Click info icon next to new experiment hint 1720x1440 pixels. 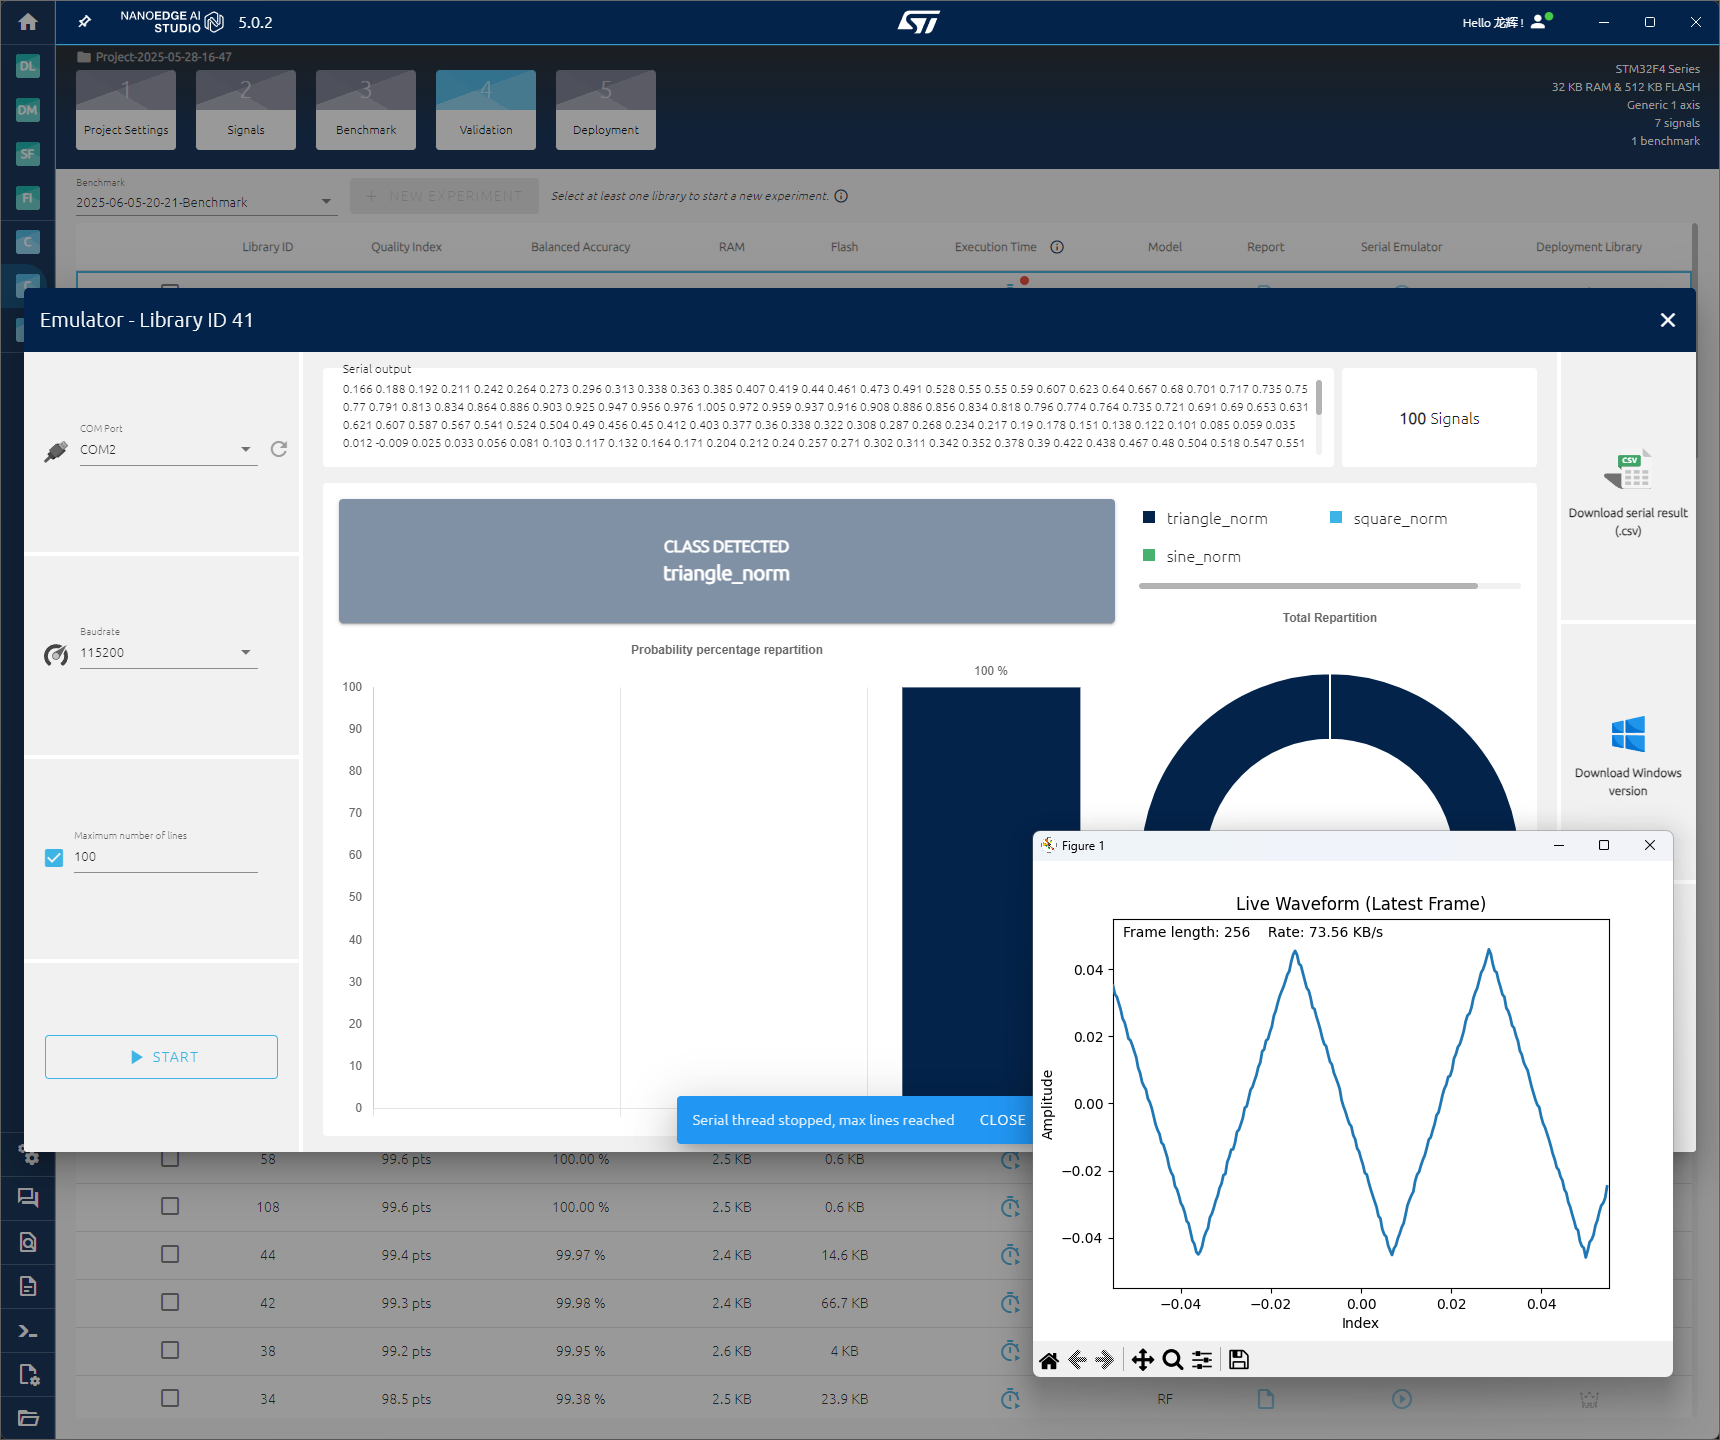point(841,196)
